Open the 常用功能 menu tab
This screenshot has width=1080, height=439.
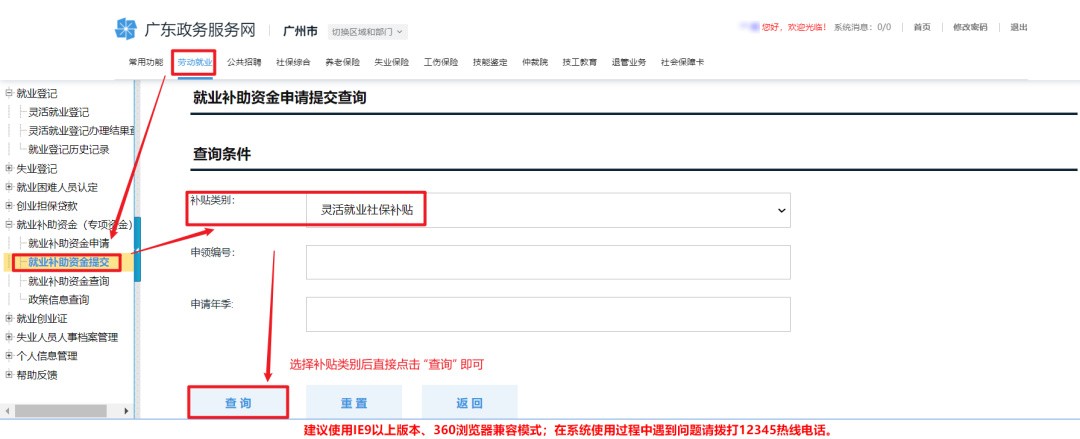click(x=145, y=62)
